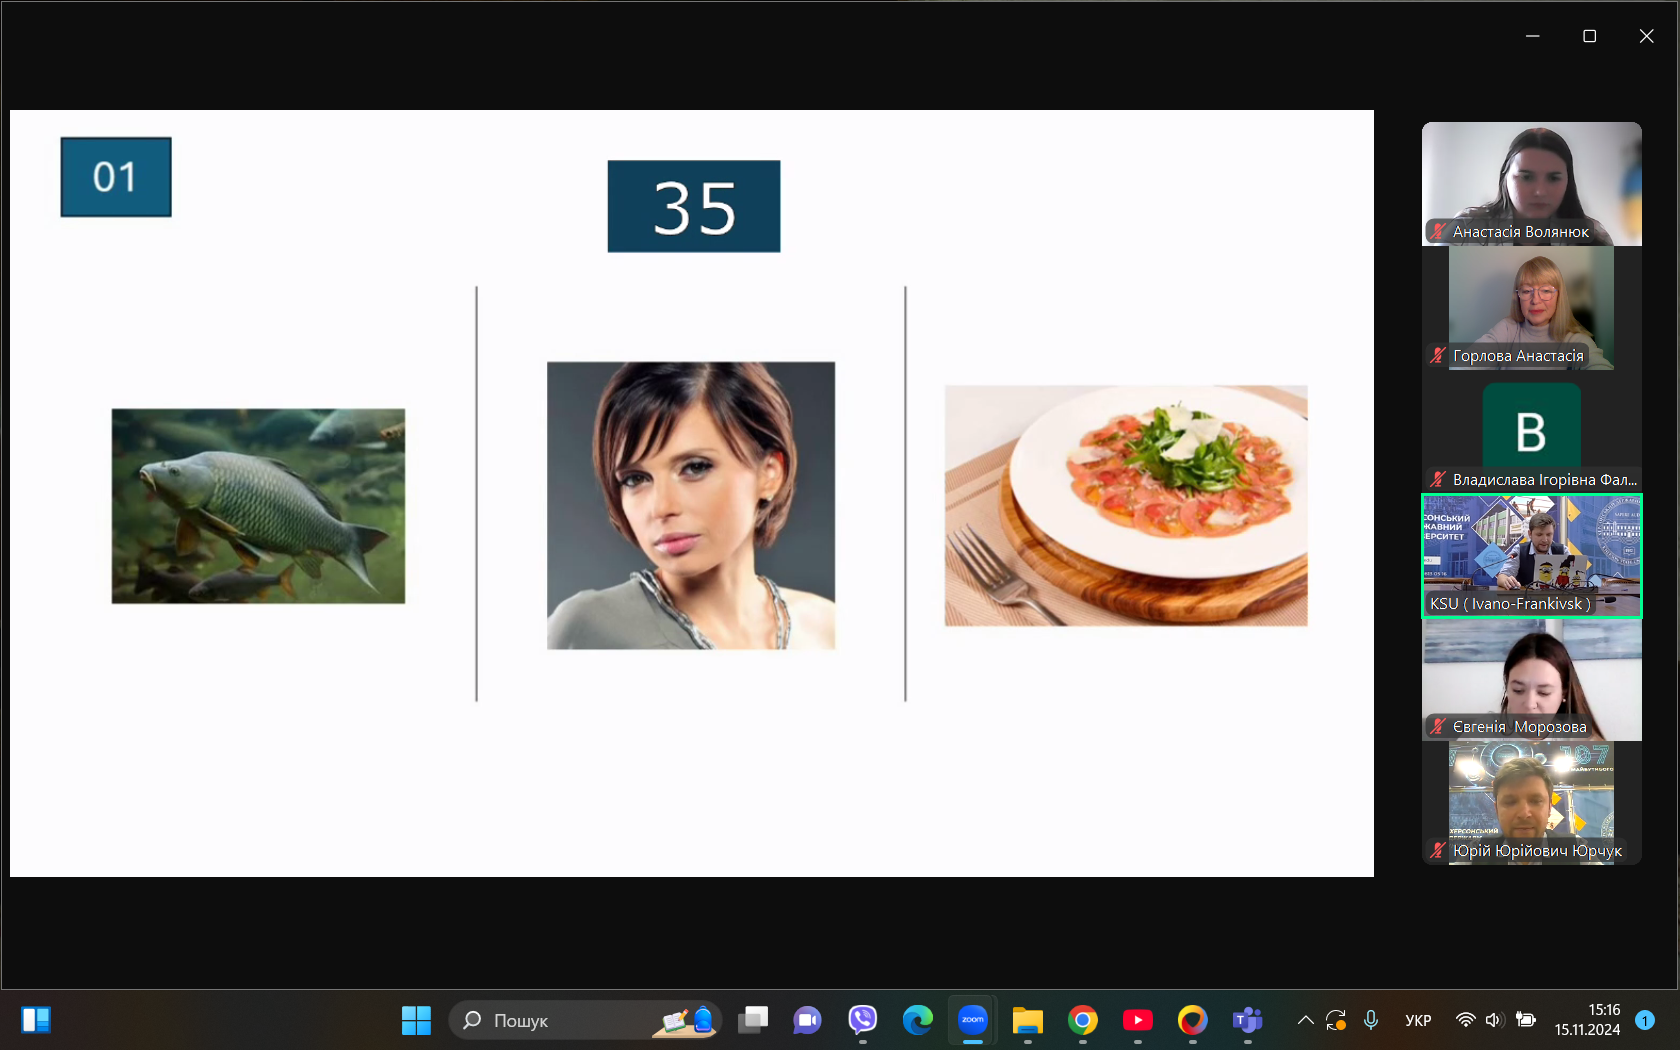Toggle the microphone tray icon
Screen dimensions: 1680x1050
pyautogui.click(x=1371, y=1020)
